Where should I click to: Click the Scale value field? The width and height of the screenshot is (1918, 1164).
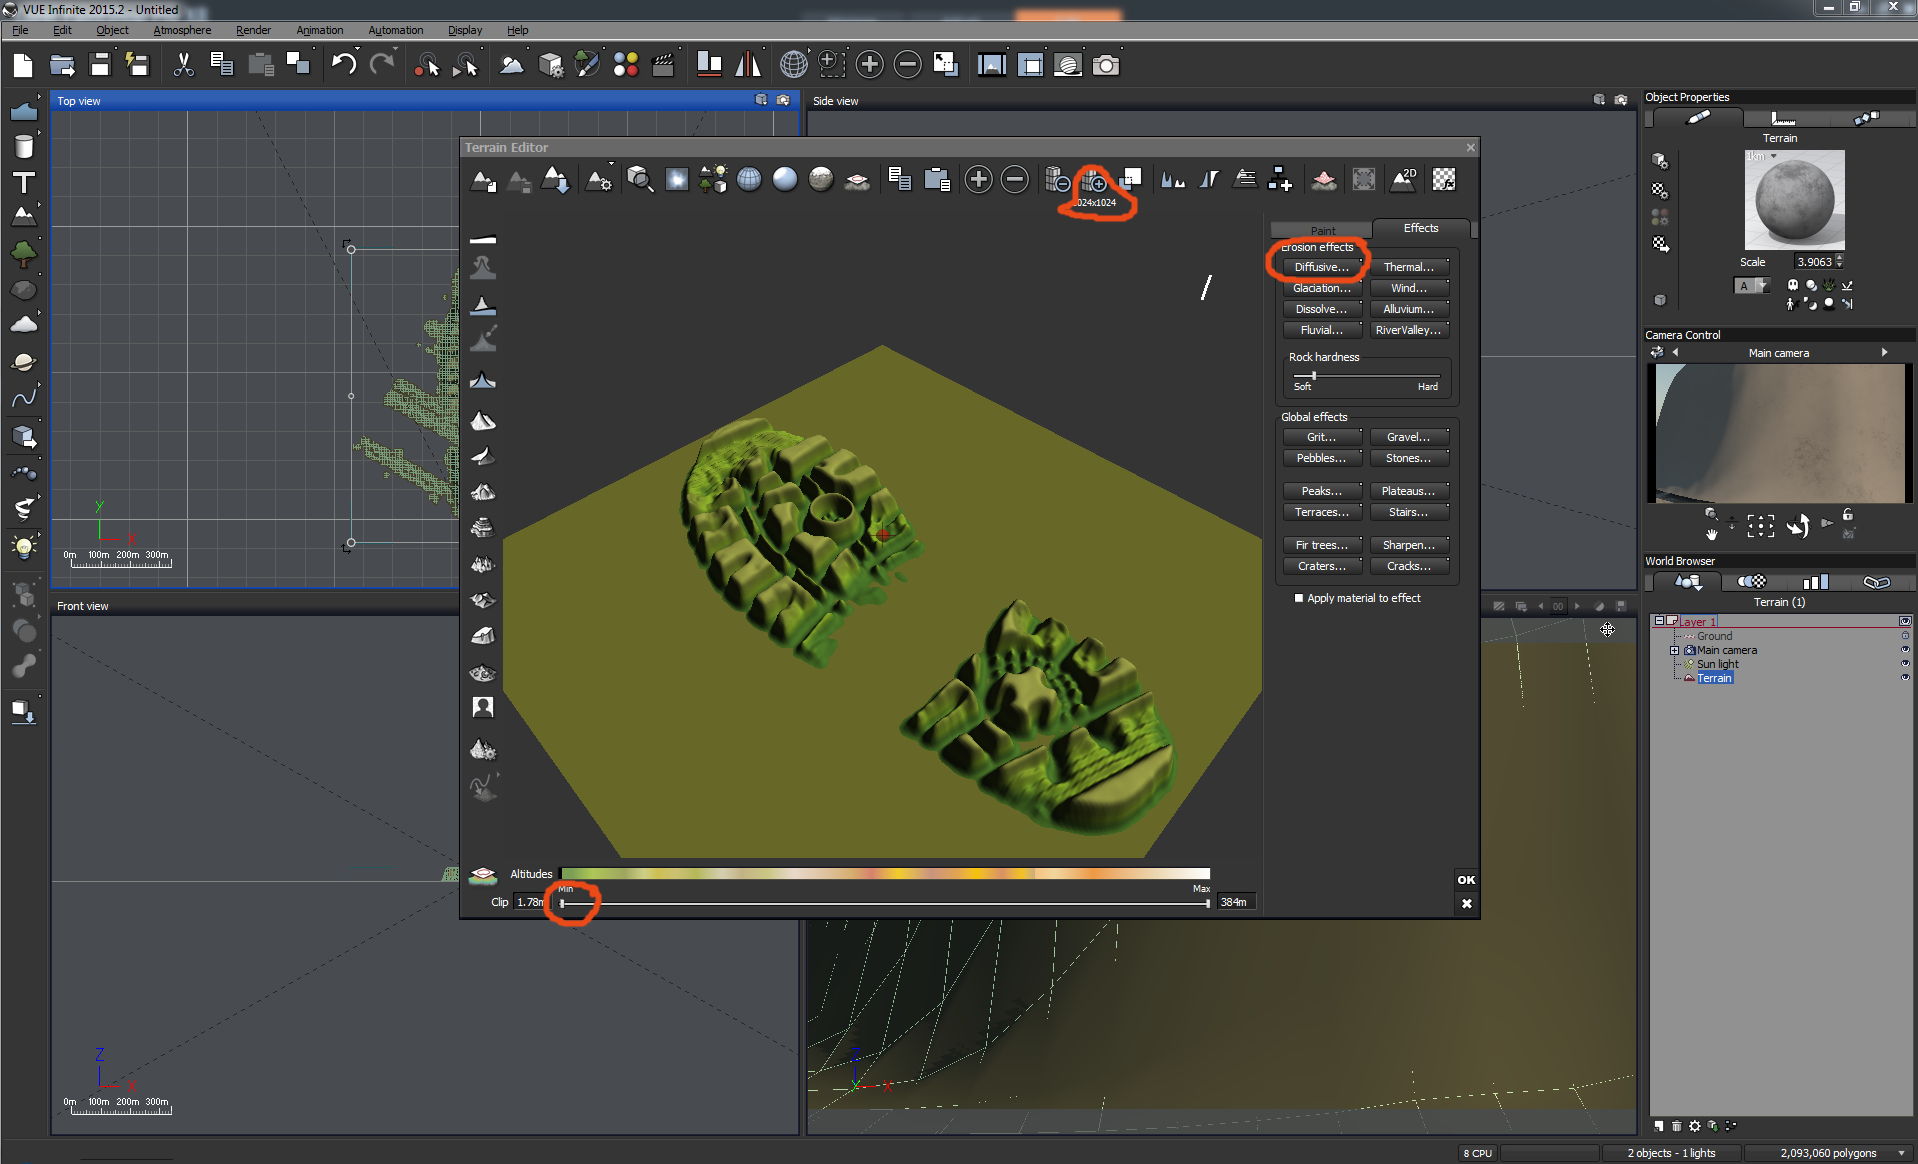[x=1814, y=262]
